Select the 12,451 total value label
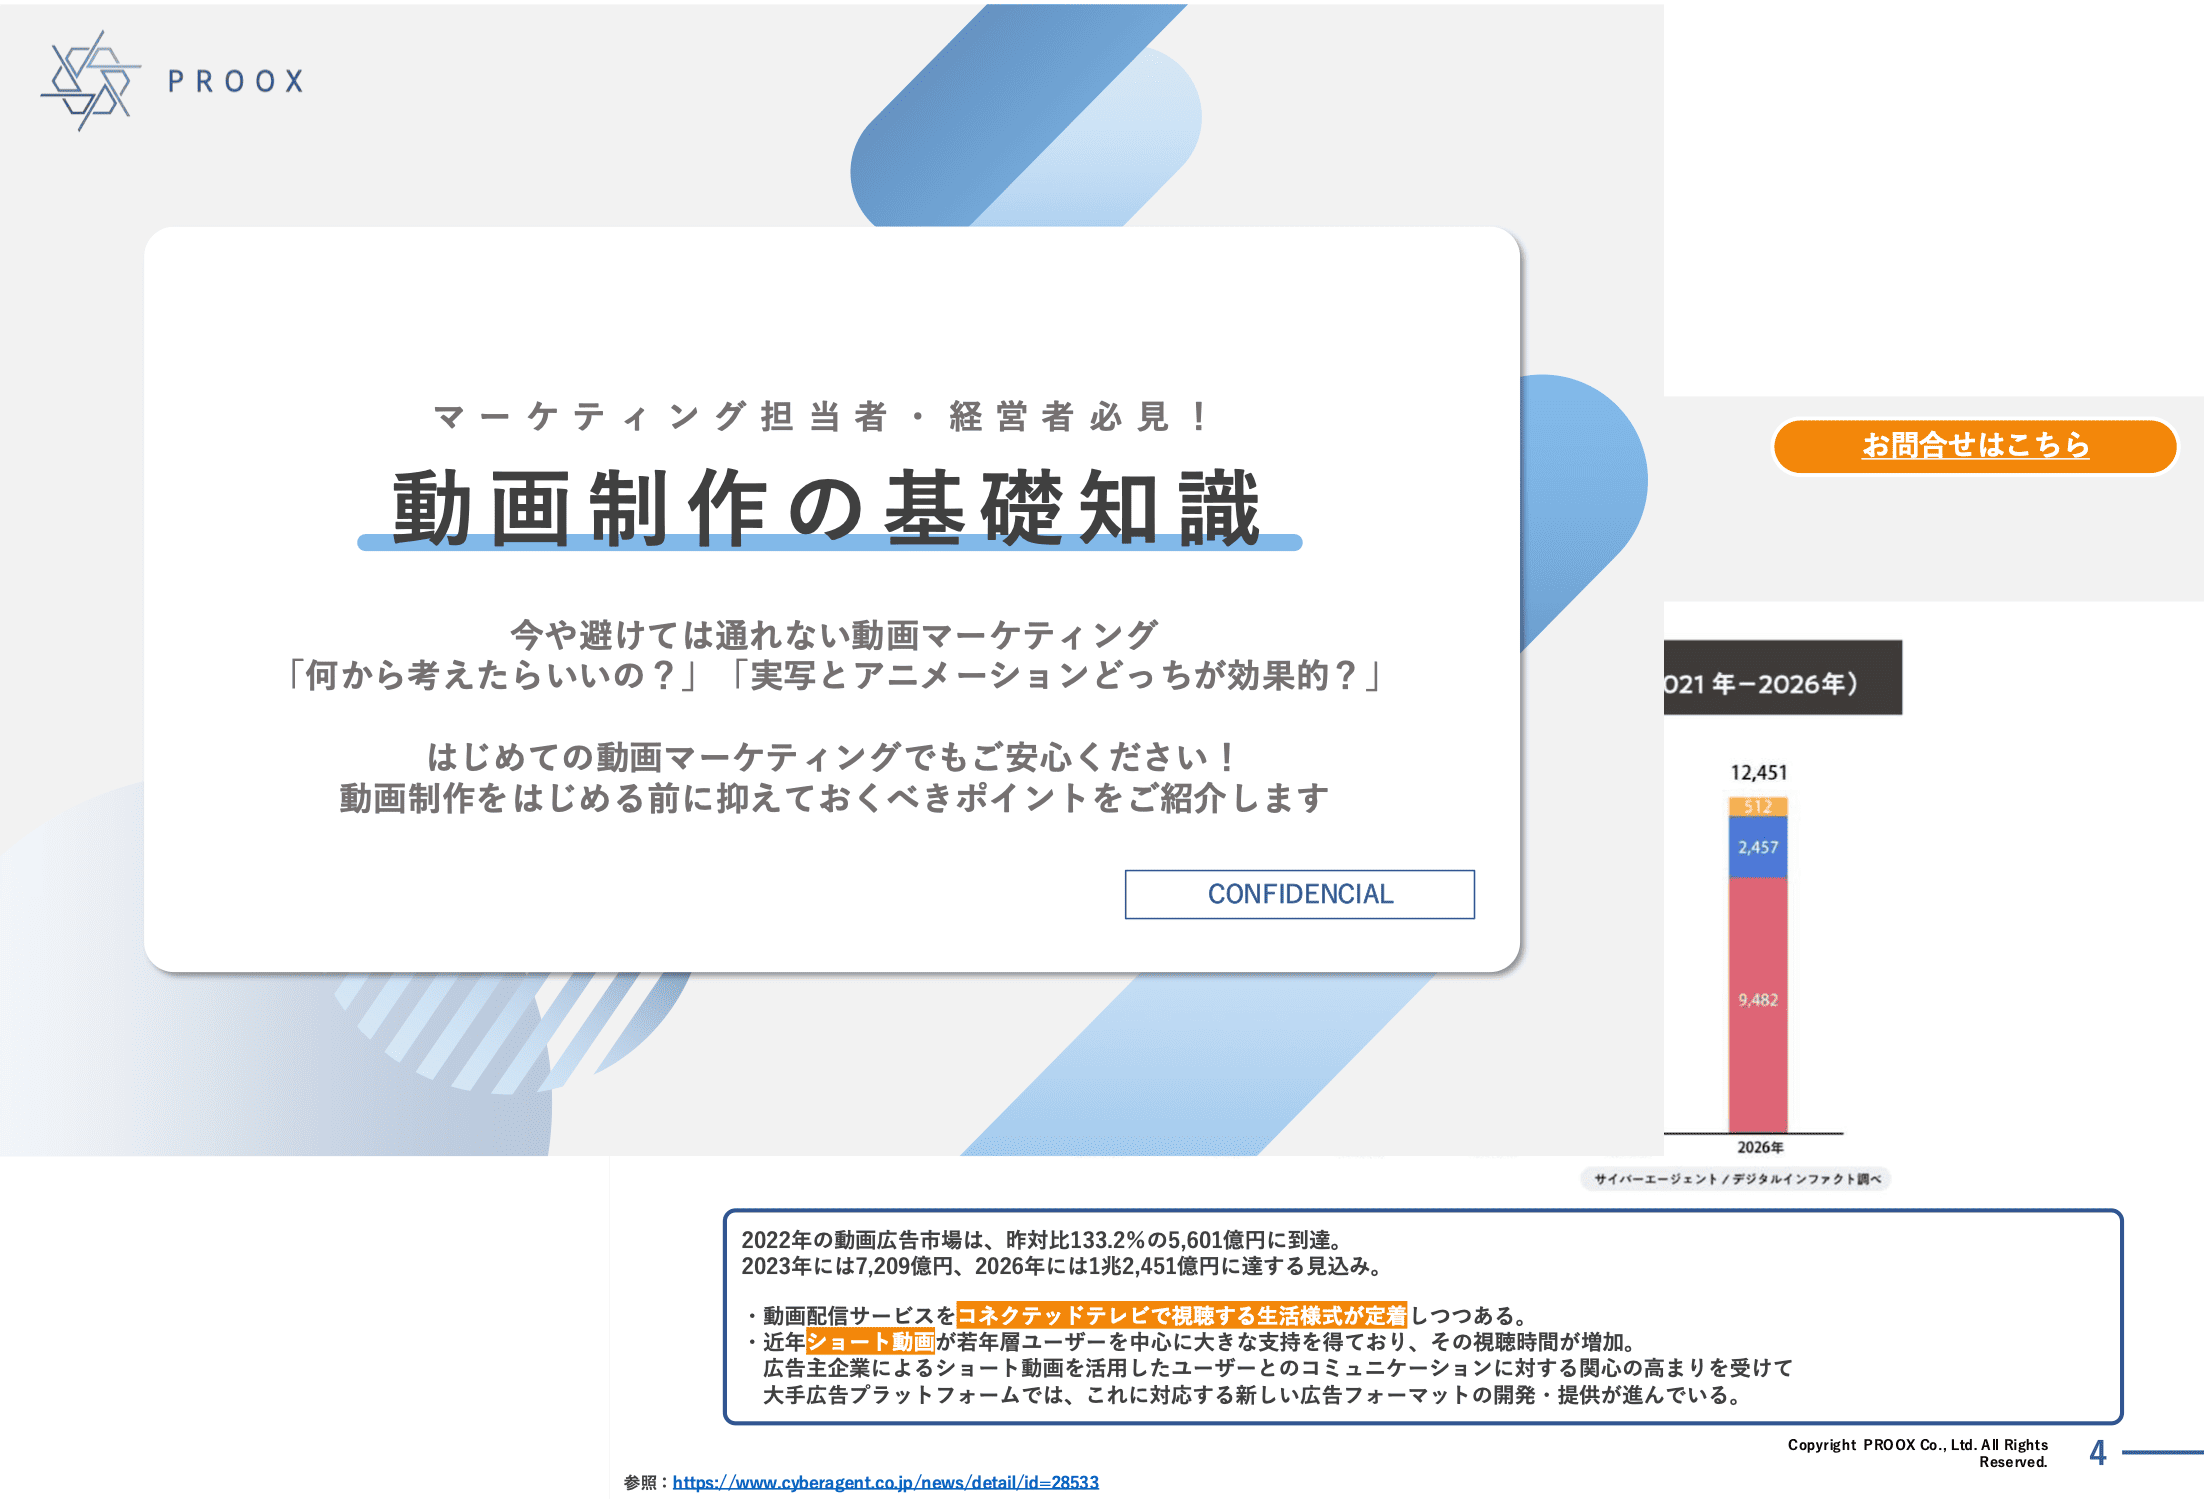Image resolution: width=2204 pixels, height=1503 pixels. point(1758,772)
